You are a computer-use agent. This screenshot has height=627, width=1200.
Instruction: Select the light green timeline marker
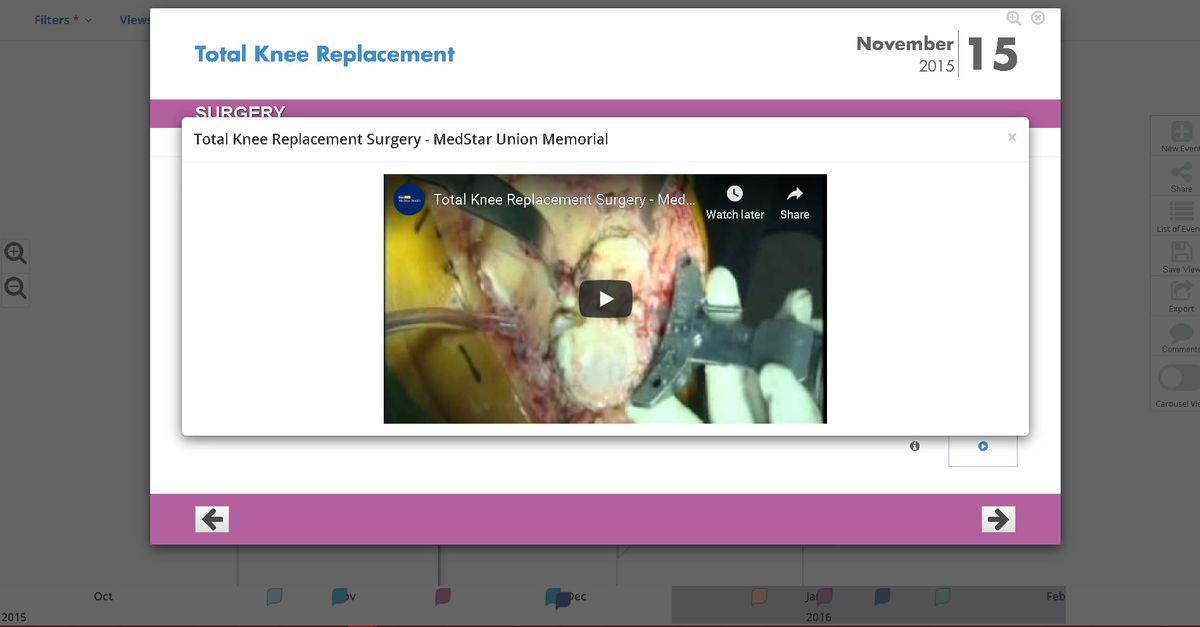click(x=942, y=597)
